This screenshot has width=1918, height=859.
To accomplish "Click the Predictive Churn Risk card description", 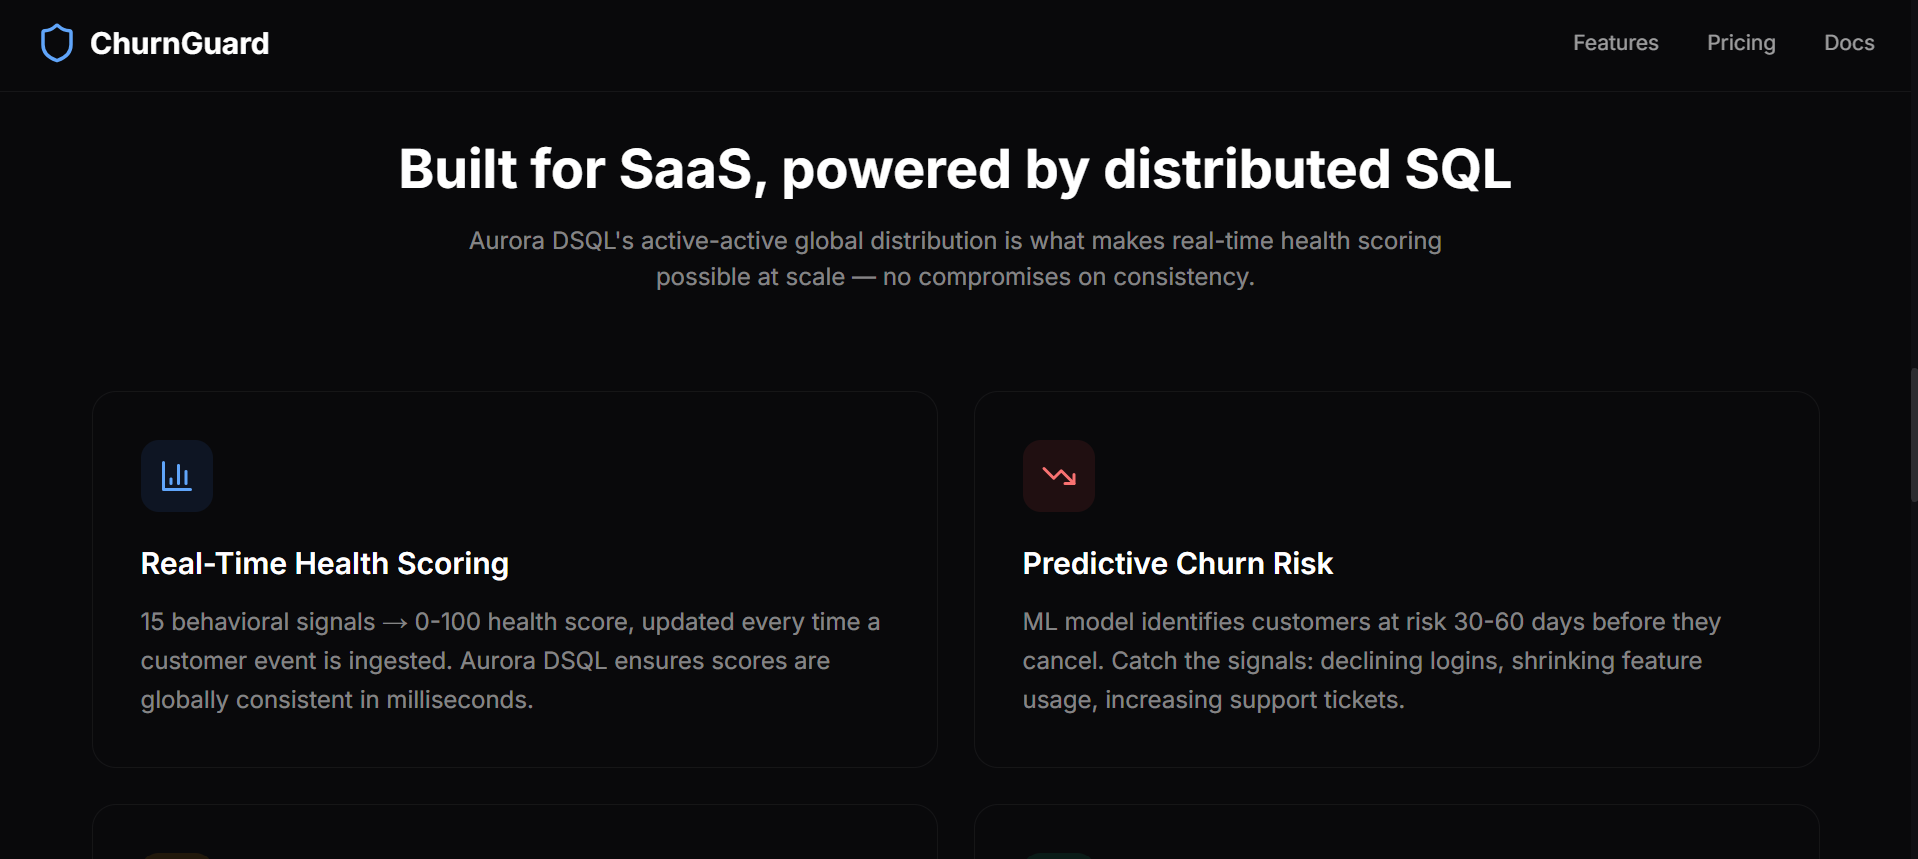I will click(x=1372, y=660).
